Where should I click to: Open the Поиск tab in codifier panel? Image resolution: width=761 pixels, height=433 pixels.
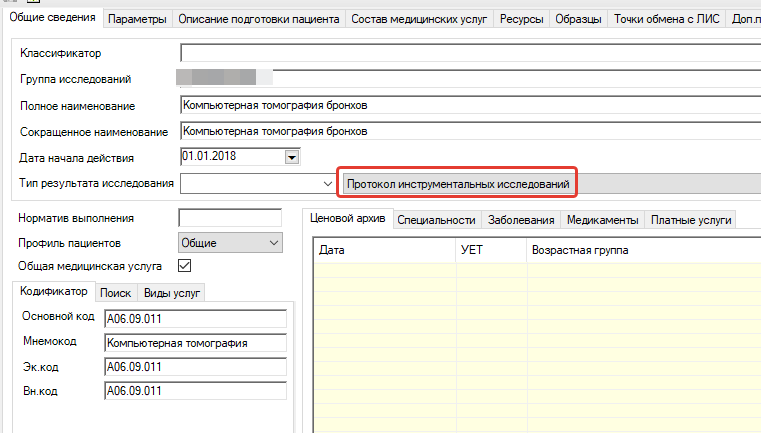click(116, 293)
